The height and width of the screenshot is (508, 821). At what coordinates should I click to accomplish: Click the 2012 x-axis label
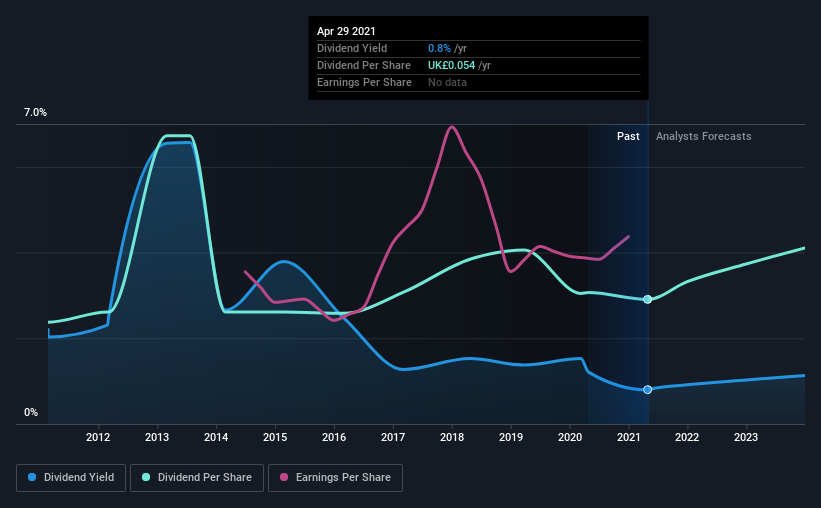tap(98, 437)
